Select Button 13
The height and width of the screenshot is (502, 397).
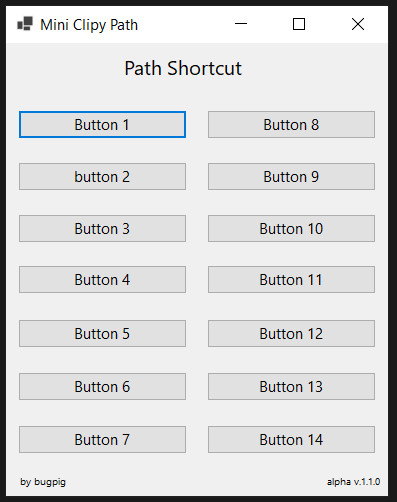click(x=291, y=387)
